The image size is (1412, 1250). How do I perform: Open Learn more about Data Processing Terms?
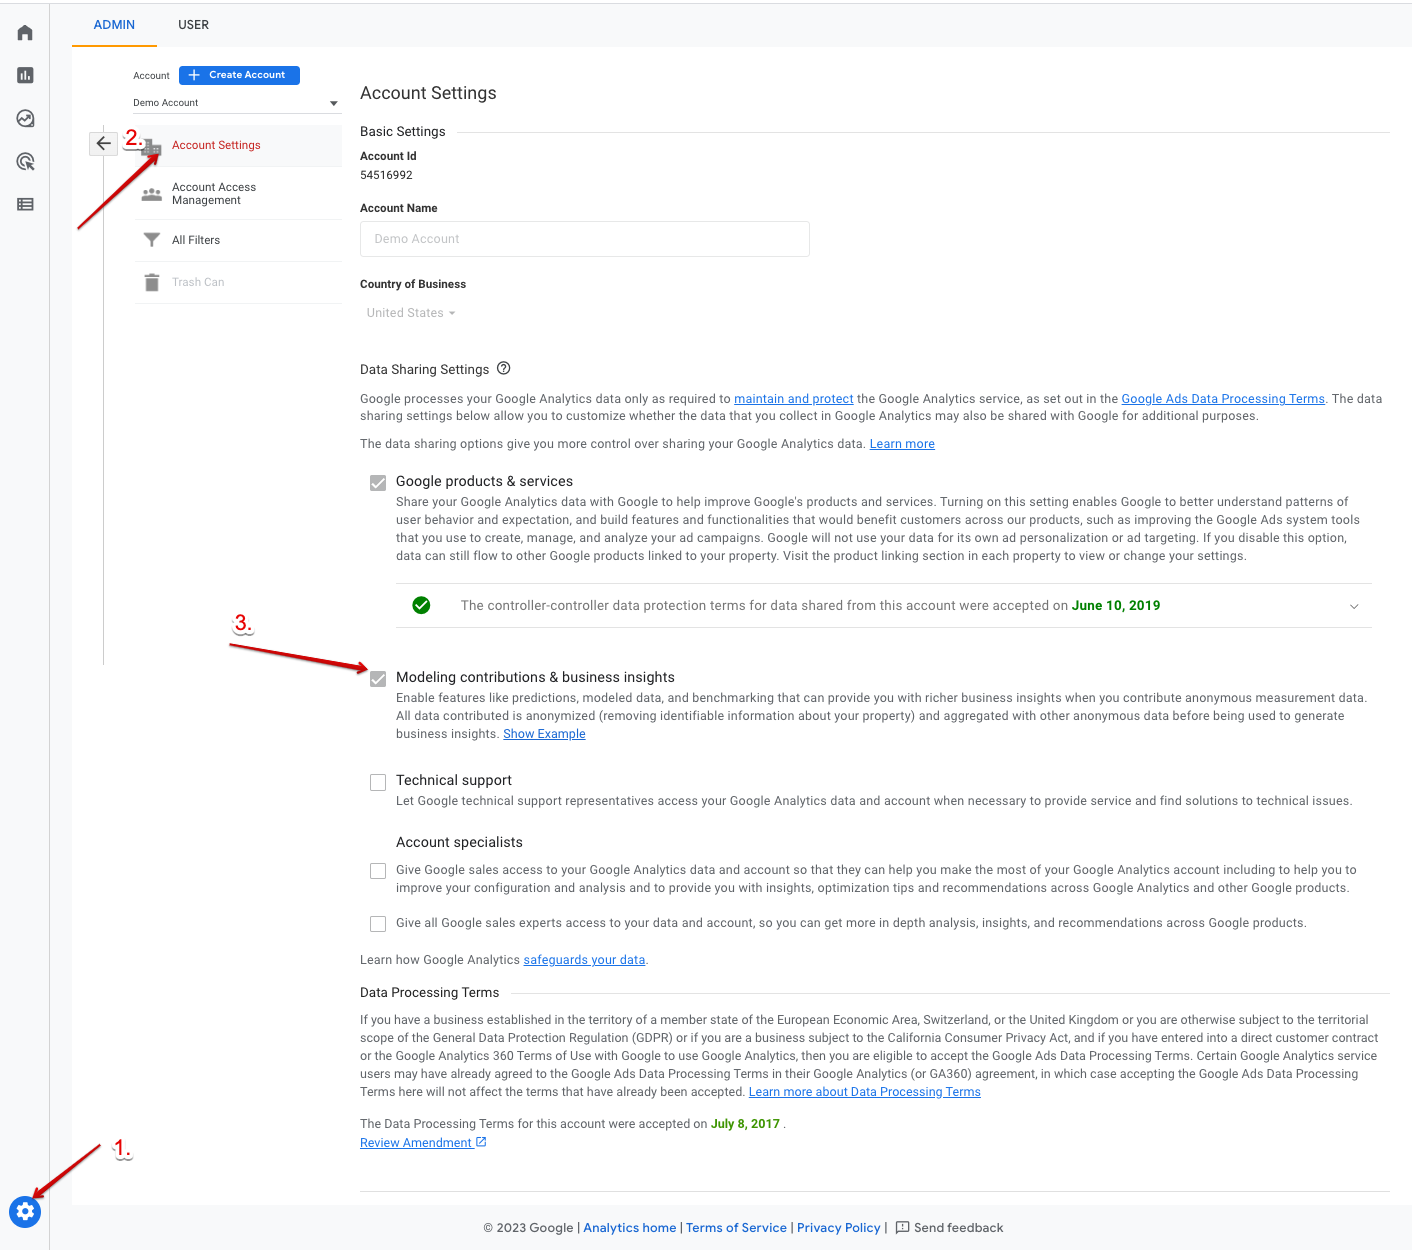coord(865,1092)
